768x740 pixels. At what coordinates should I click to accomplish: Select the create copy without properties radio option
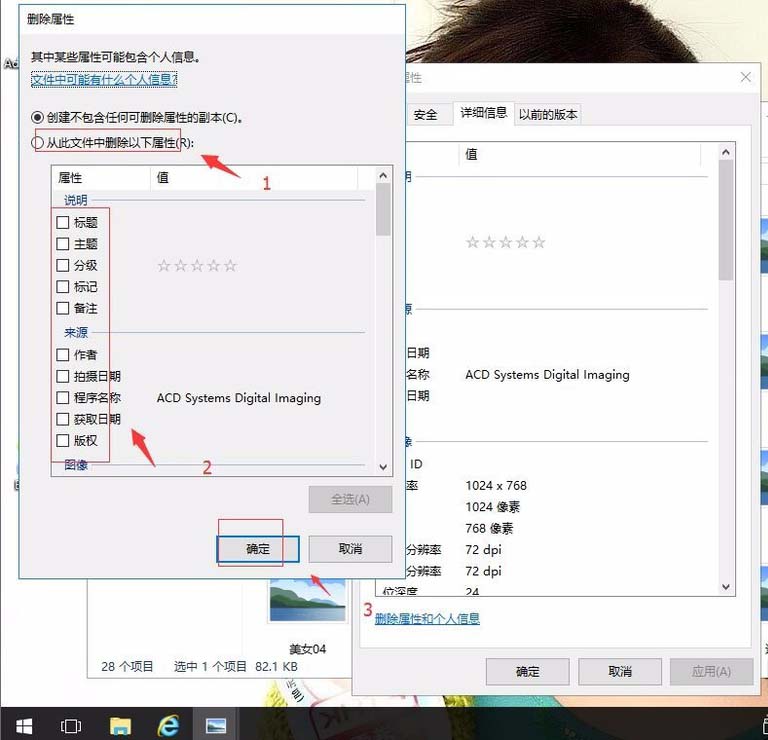tap(38, 118)
